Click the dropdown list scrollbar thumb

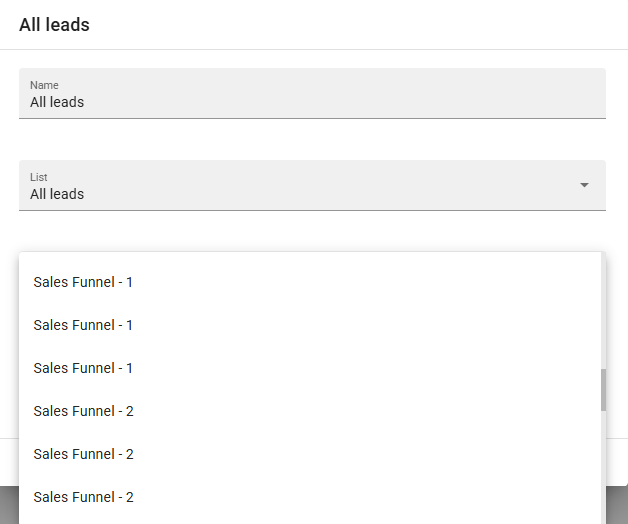coord(603,390)
